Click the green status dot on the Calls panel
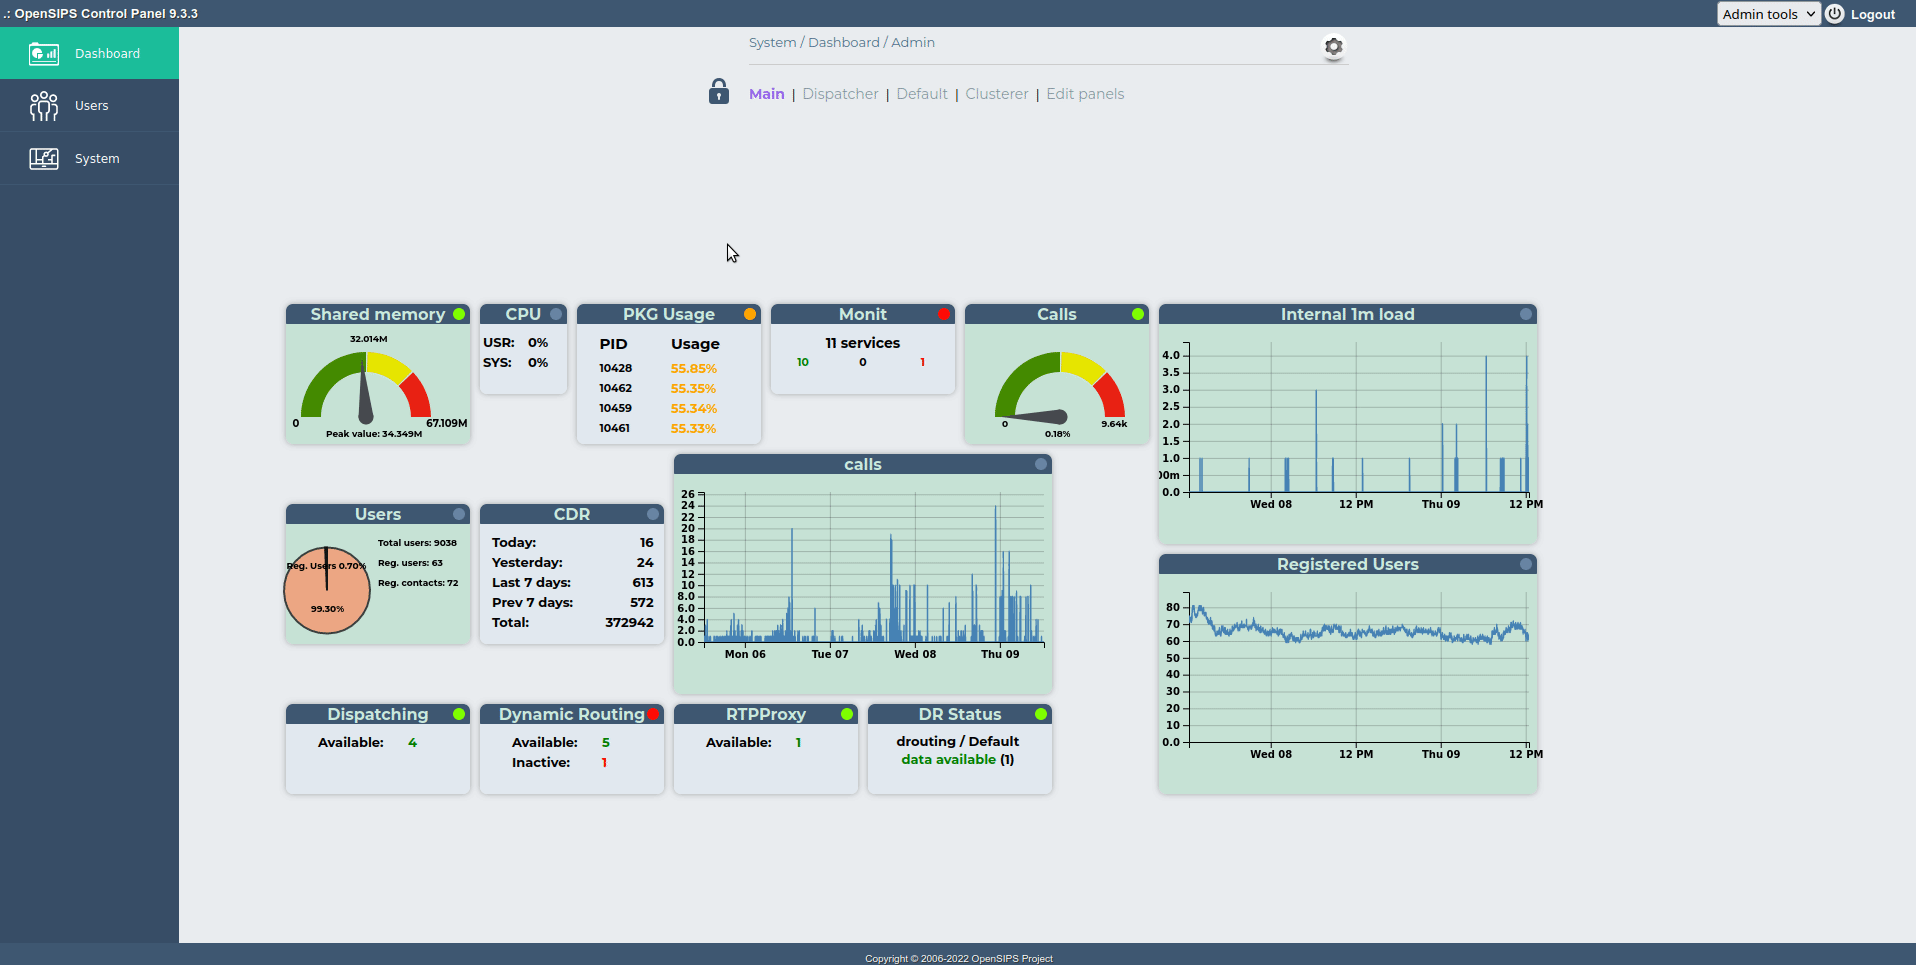The height and width of the screenshot is (965, 1916). [x=1138, y=313]
